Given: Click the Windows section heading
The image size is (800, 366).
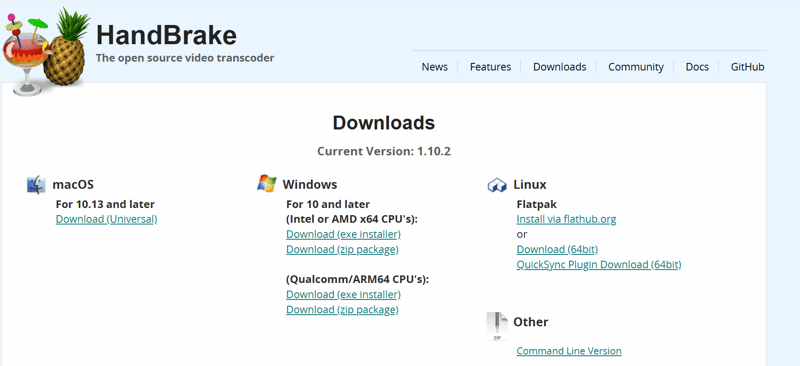Looking at the screenshot, I should point(310,184).
